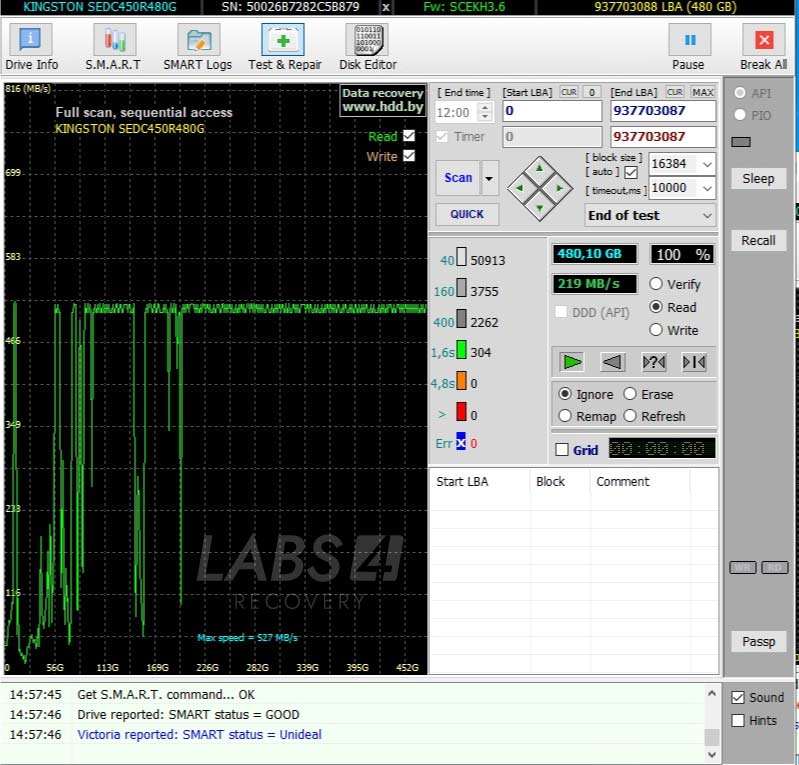Click the Start LBA column header
The height and width of the screenshot is (765, 799).
pos(480,481)
